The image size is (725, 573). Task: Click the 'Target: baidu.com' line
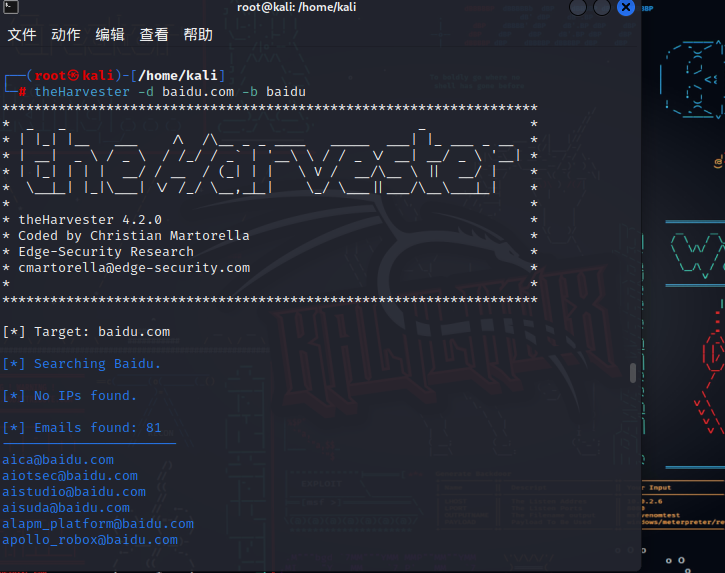pyautogui.click(x=86, y=332)
